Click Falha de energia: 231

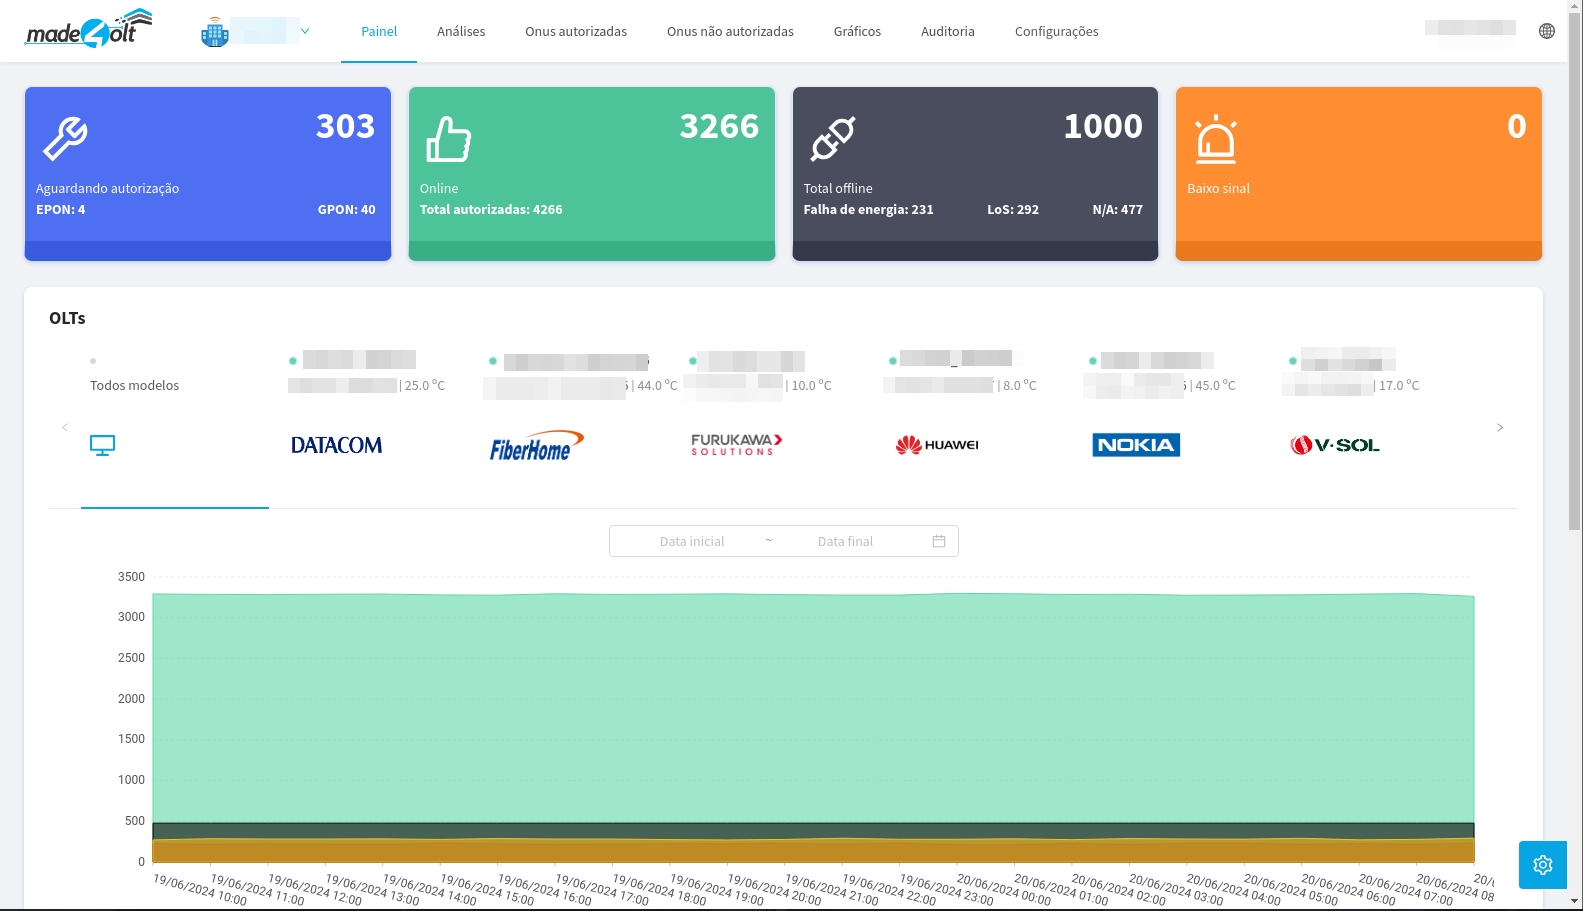[868, 209]
